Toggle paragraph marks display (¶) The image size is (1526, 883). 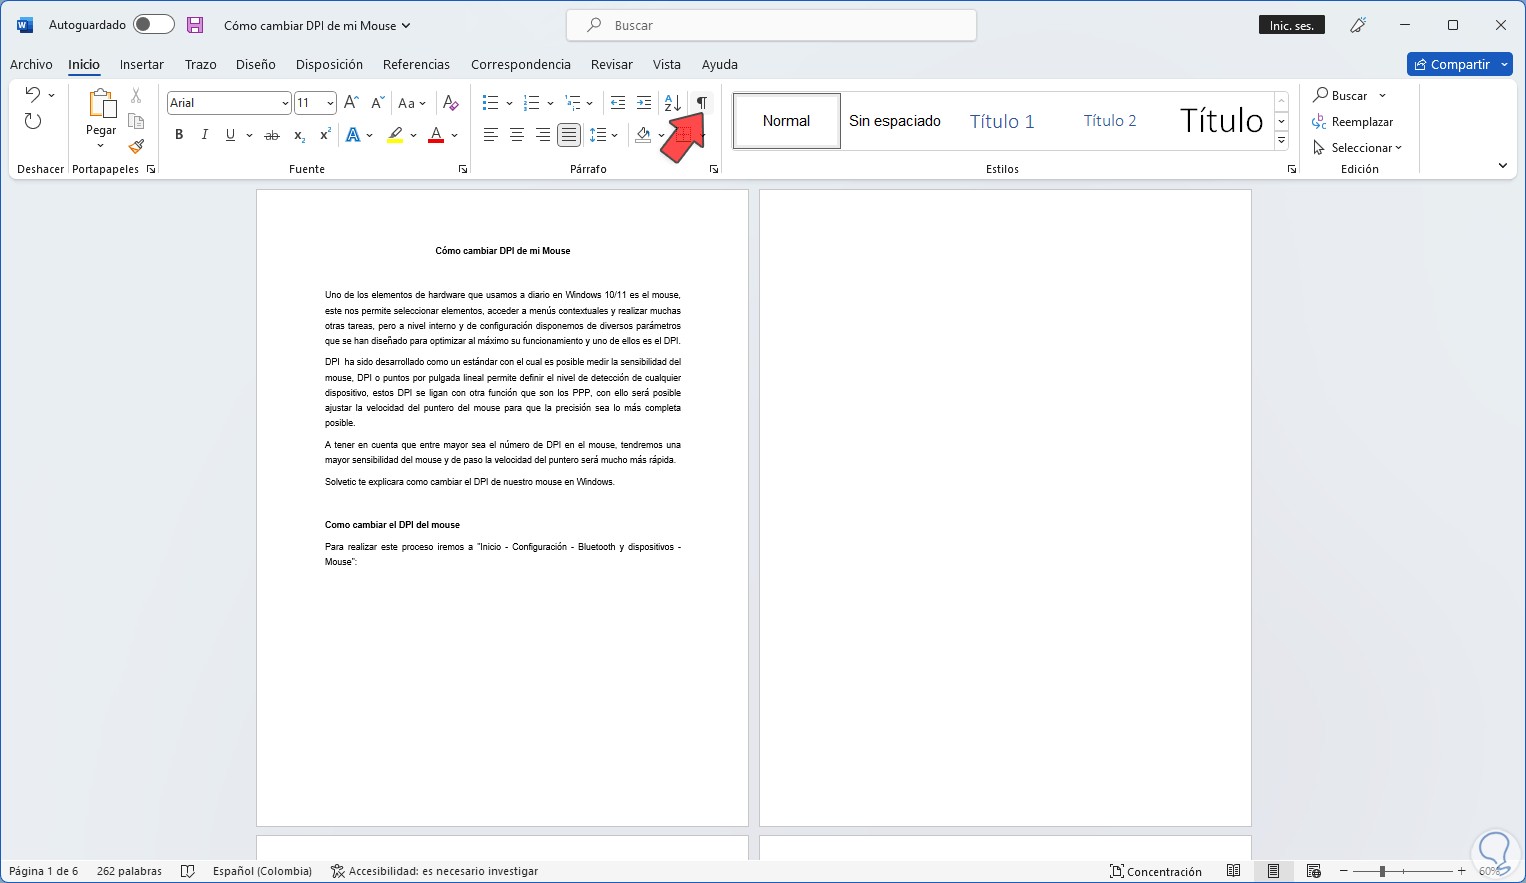[x=702, y=103]
